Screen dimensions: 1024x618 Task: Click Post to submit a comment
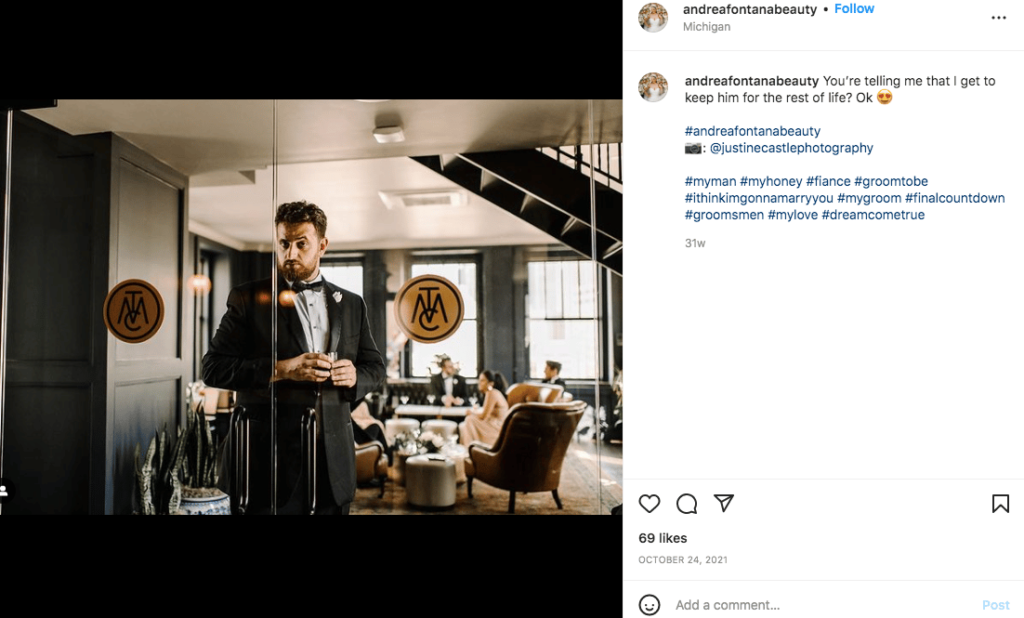tap(996, 605)
